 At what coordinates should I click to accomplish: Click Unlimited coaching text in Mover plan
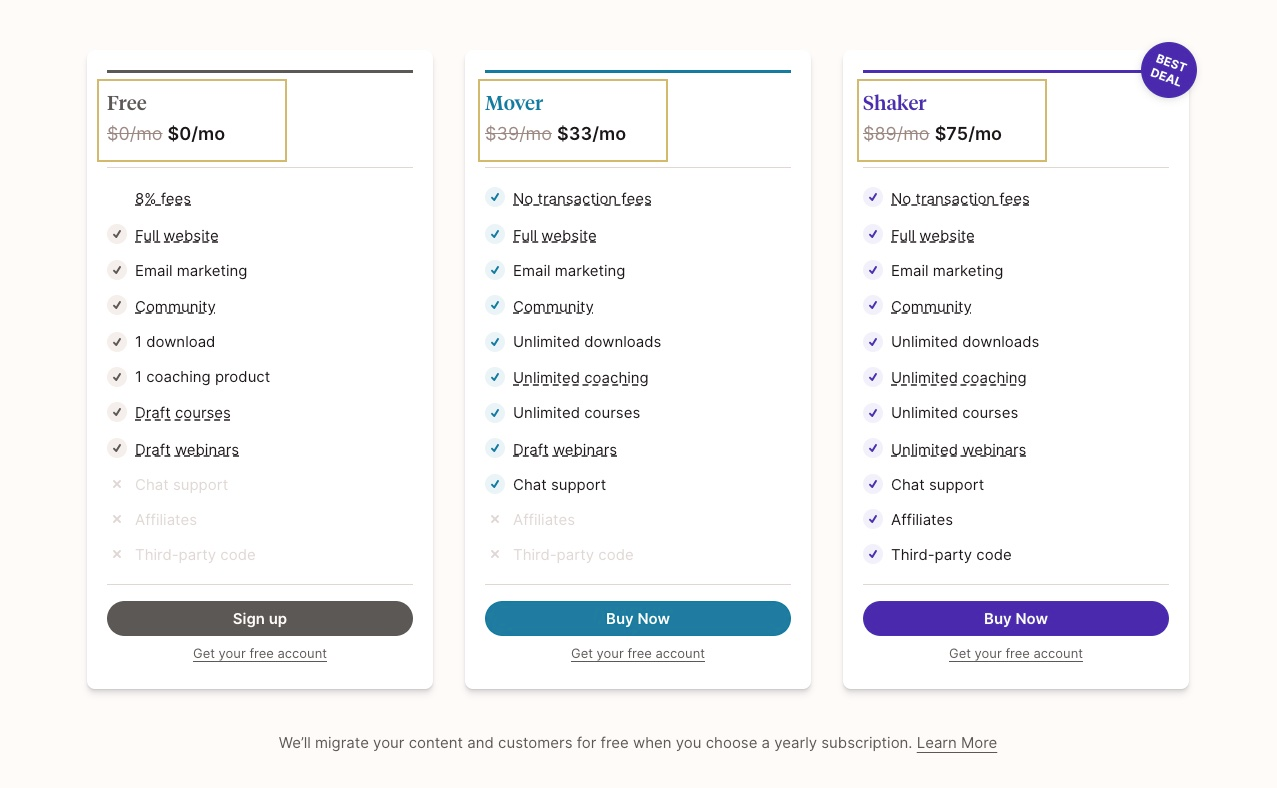(x=581, y=378)
